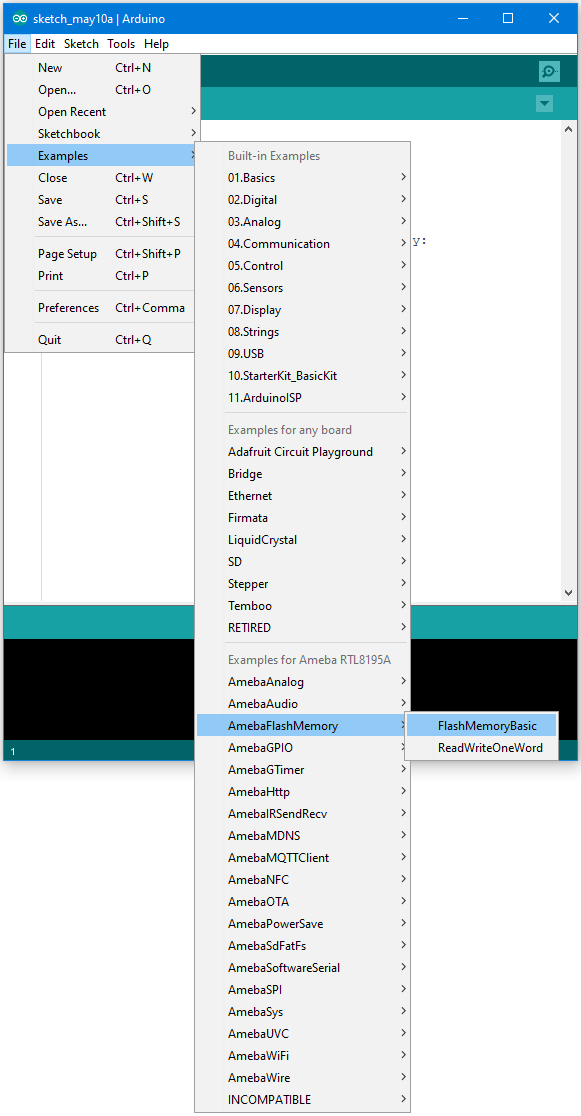Click the Arduino logo in title bar

pyautogui.click(x=20, y=19)
